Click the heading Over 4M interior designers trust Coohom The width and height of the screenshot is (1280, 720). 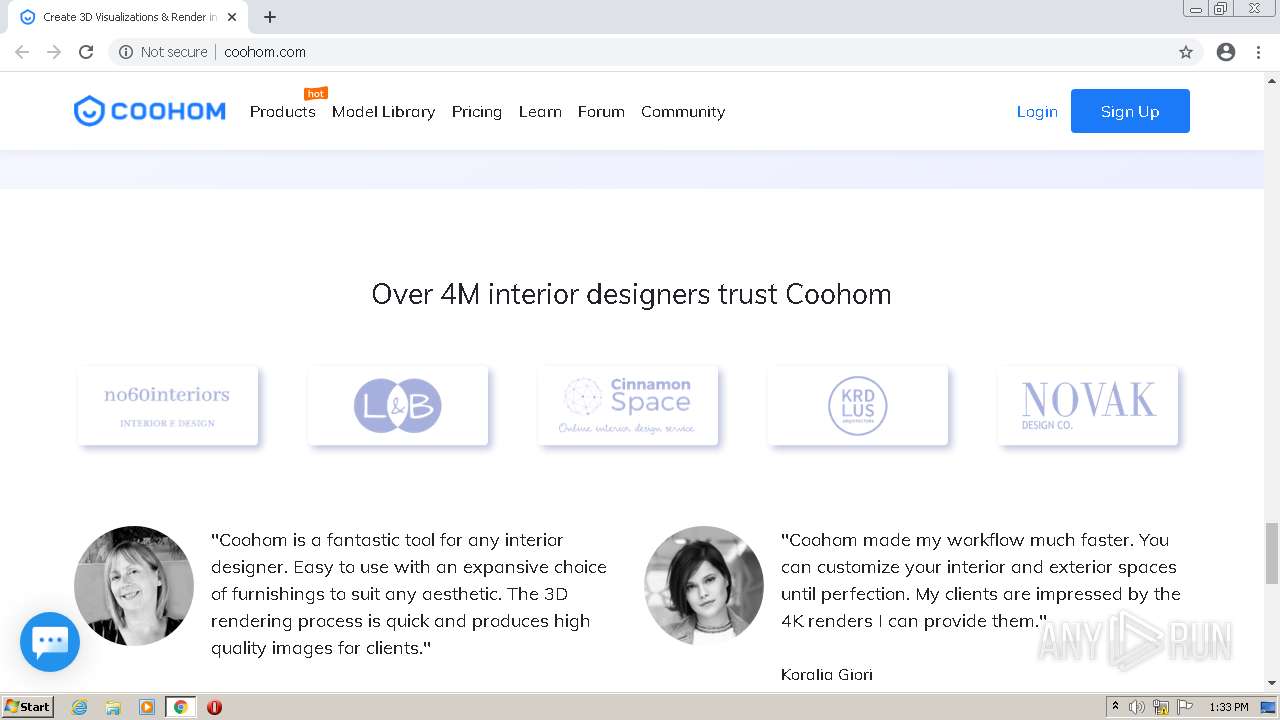click(631, 294)
